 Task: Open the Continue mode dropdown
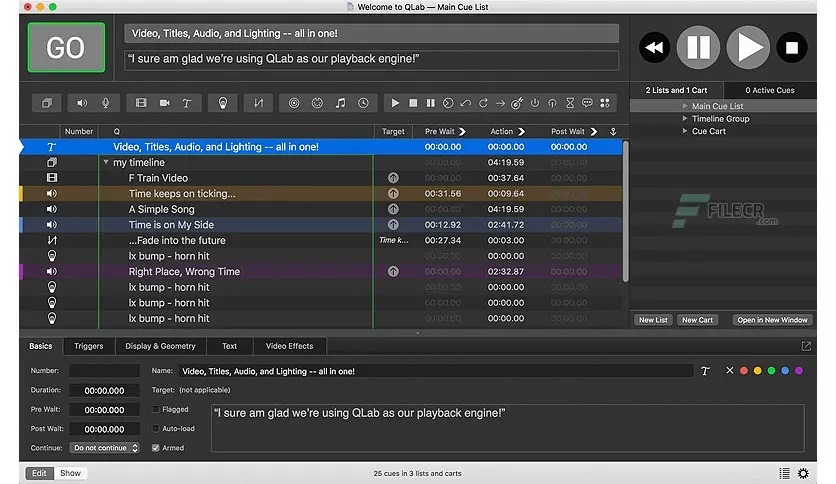[x=104, y=448]
